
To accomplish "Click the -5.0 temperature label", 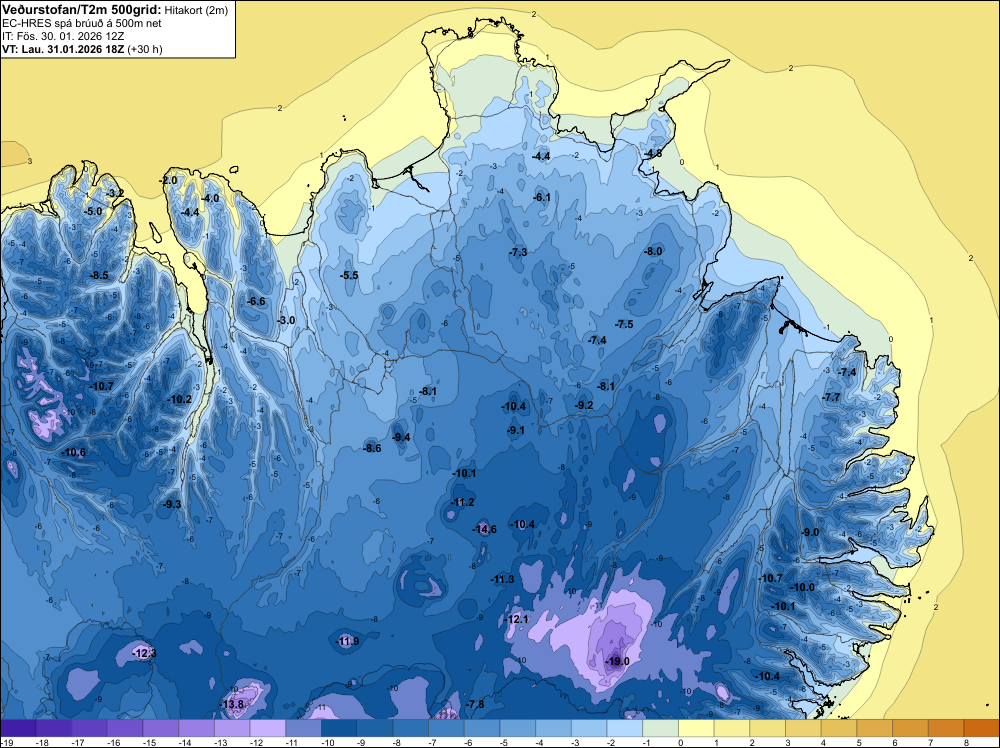I will click(x=93, y=211).
